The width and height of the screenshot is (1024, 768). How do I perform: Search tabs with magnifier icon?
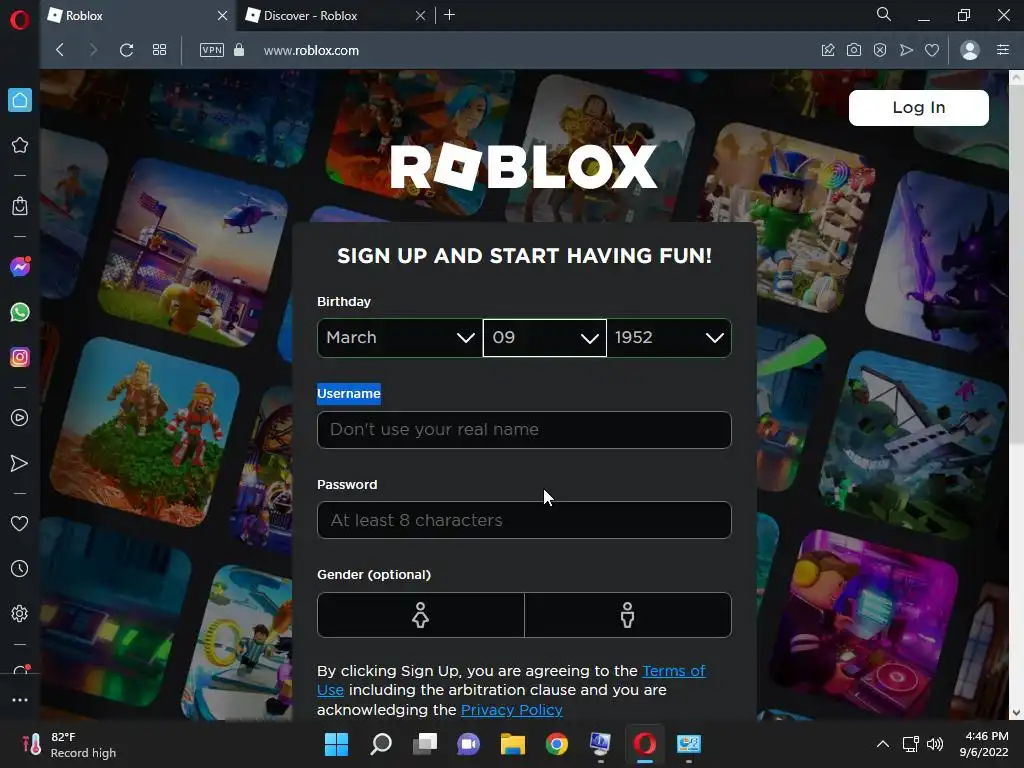coord(884,14)
